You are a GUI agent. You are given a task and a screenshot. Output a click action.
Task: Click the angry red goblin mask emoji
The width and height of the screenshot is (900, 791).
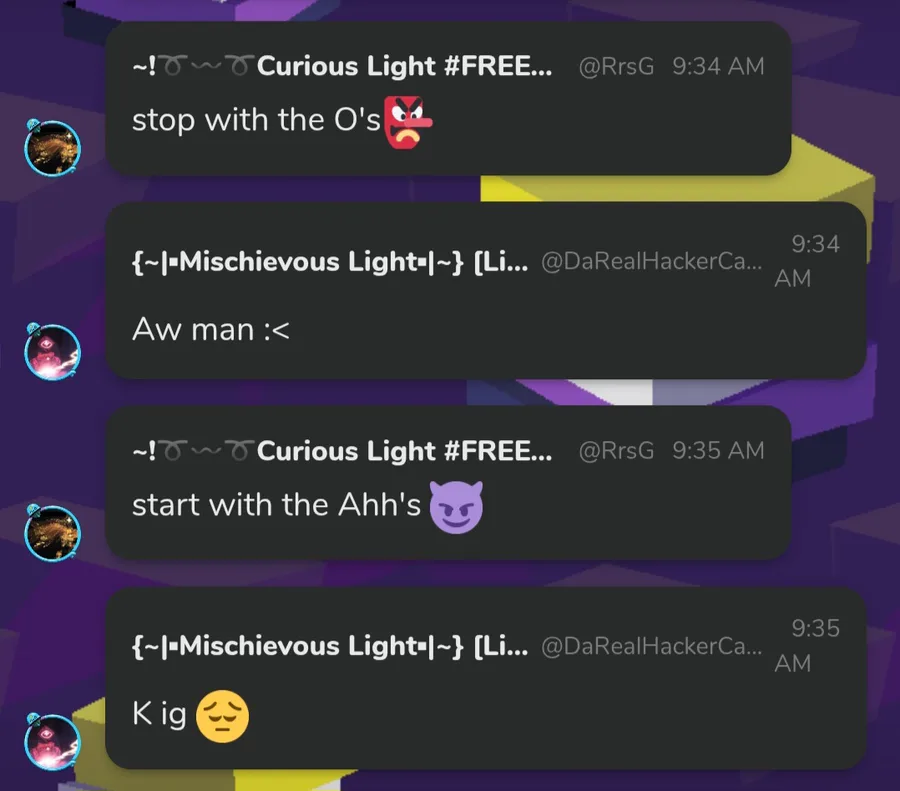408,122
